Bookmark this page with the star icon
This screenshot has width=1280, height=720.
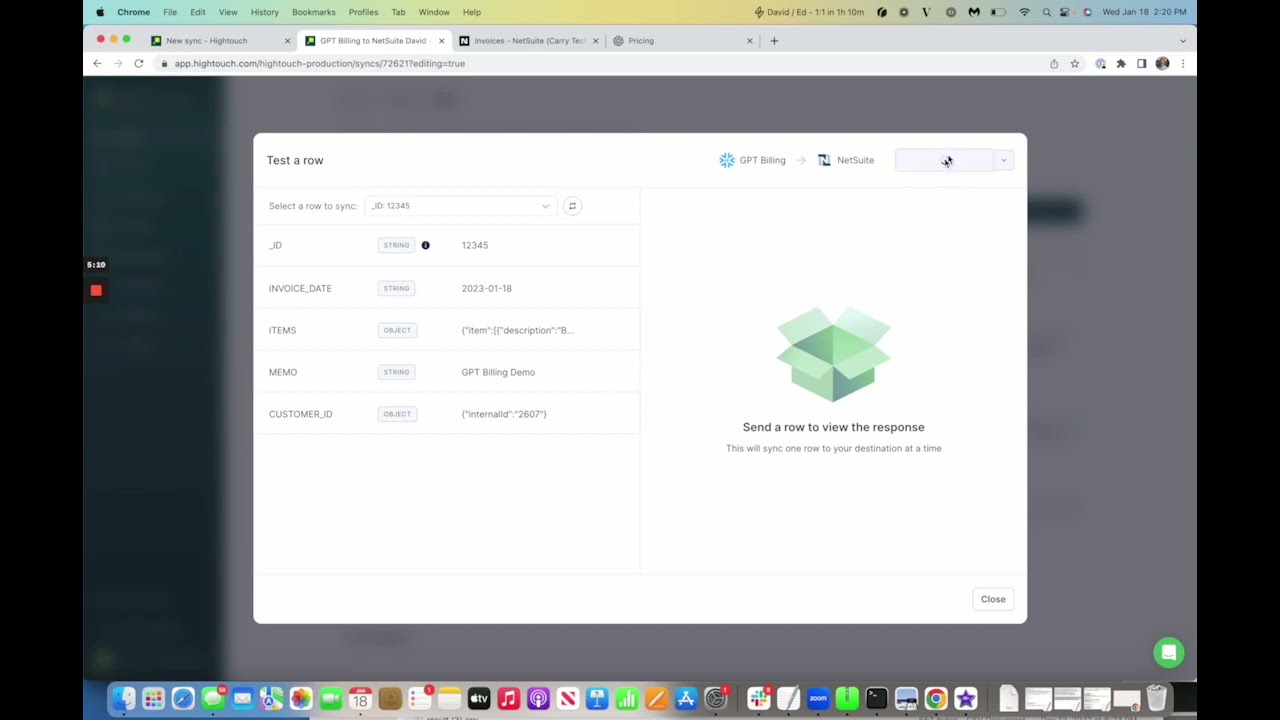pos(1075,63)
